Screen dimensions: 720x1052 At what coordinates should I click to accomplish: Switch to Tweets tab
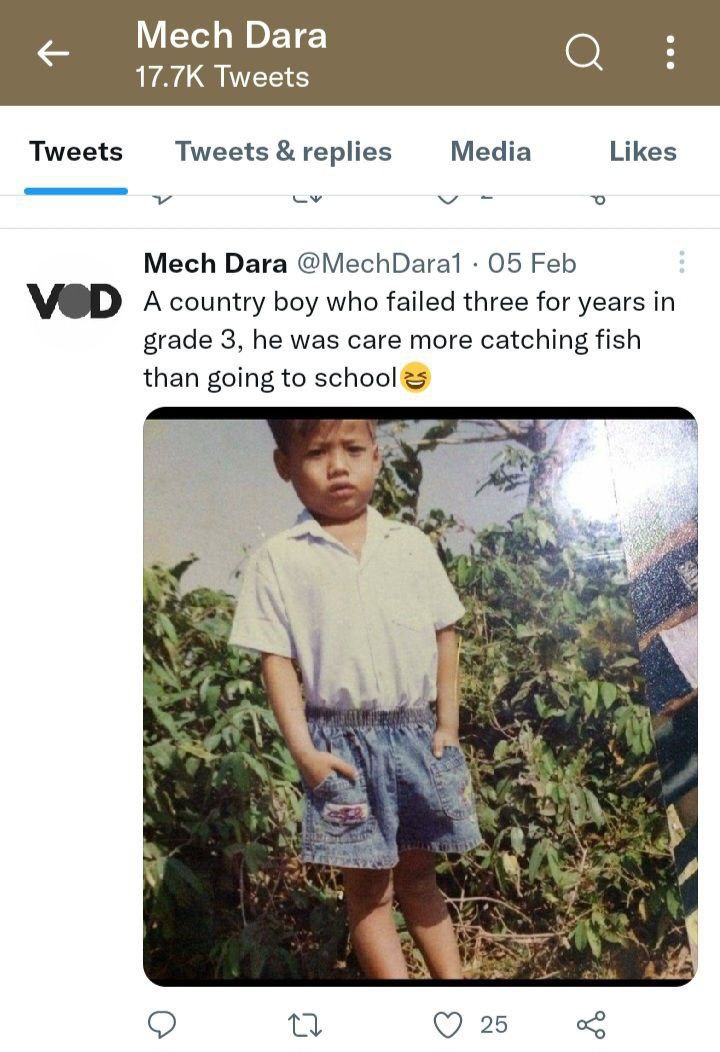pyautogui.click(x=76, y=152)
